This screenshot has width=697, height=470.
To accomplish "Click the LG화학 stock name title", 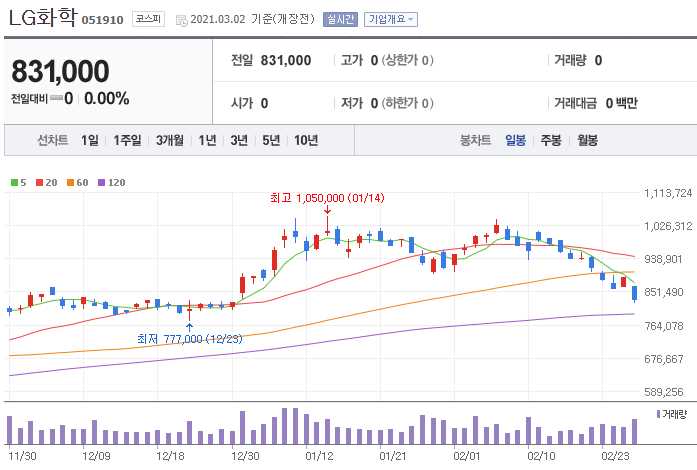I will [43, 17].
